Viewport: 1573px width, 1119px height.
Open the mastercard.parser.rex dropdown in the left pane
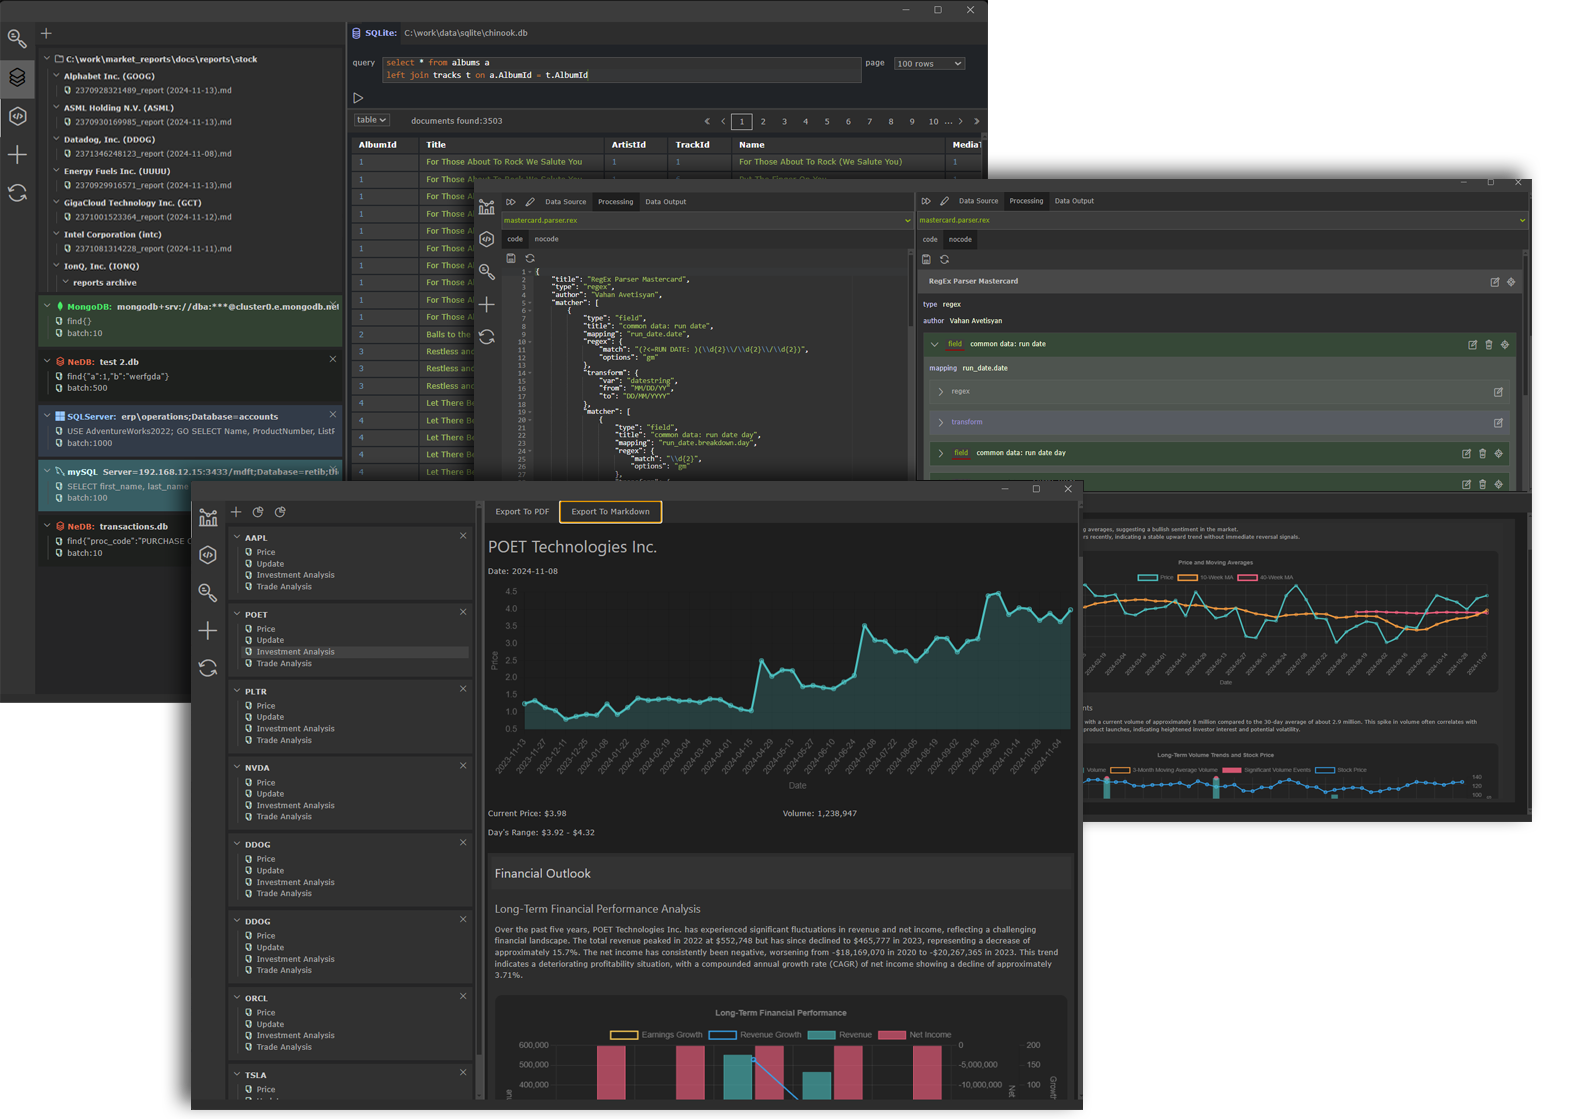coord(706,220)
